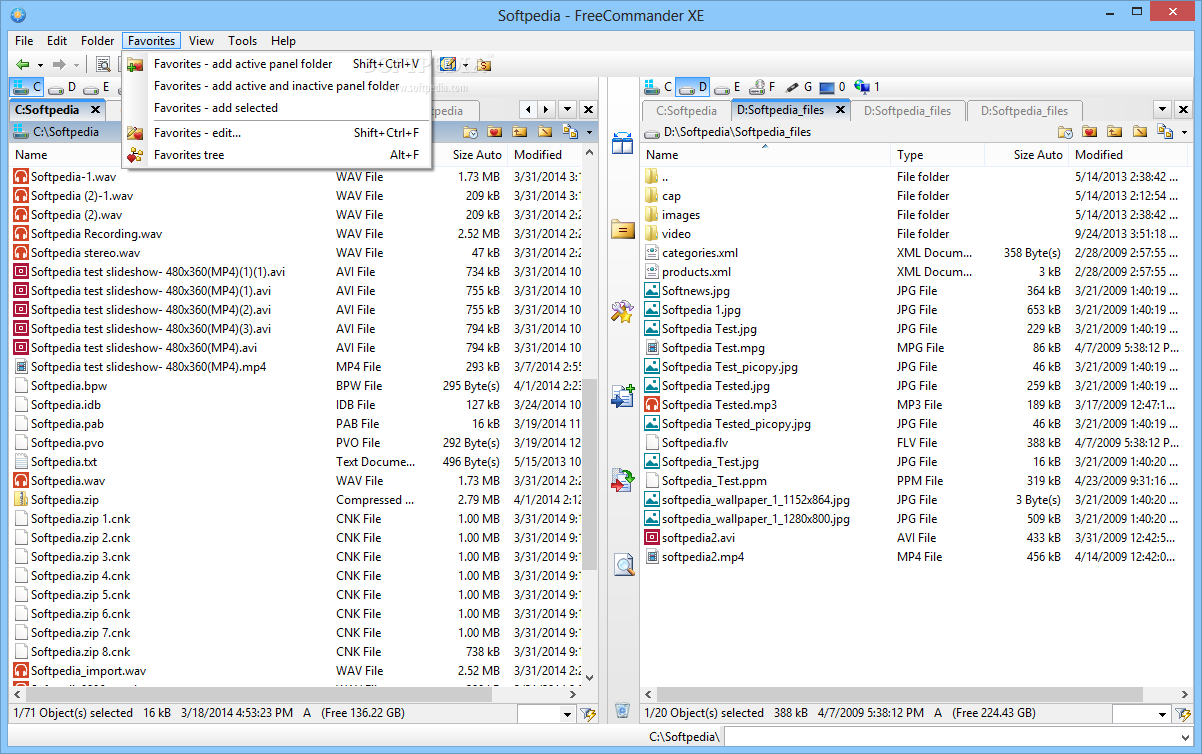The image size is (1202, 754).
Task: Click right panel filter funnel icon
Action: (x=1183, y=714)
